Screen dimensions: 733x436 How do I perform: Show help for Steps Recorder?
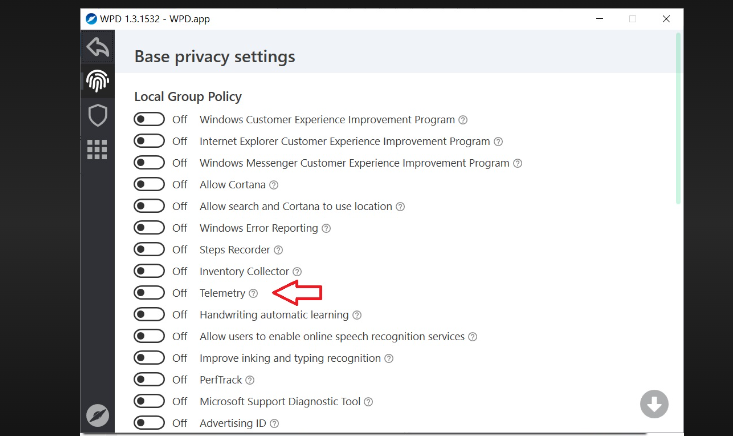[278, 250]
